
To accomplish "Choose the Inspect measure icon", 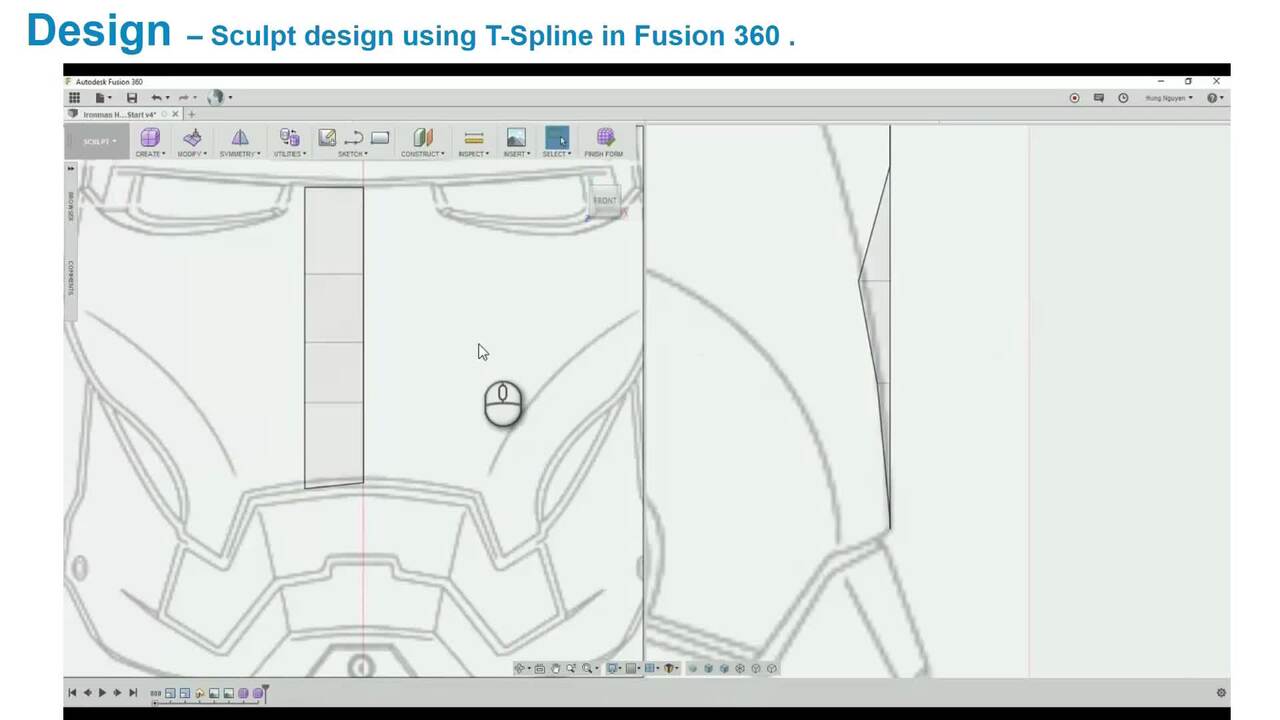I will tap(474, 137).
